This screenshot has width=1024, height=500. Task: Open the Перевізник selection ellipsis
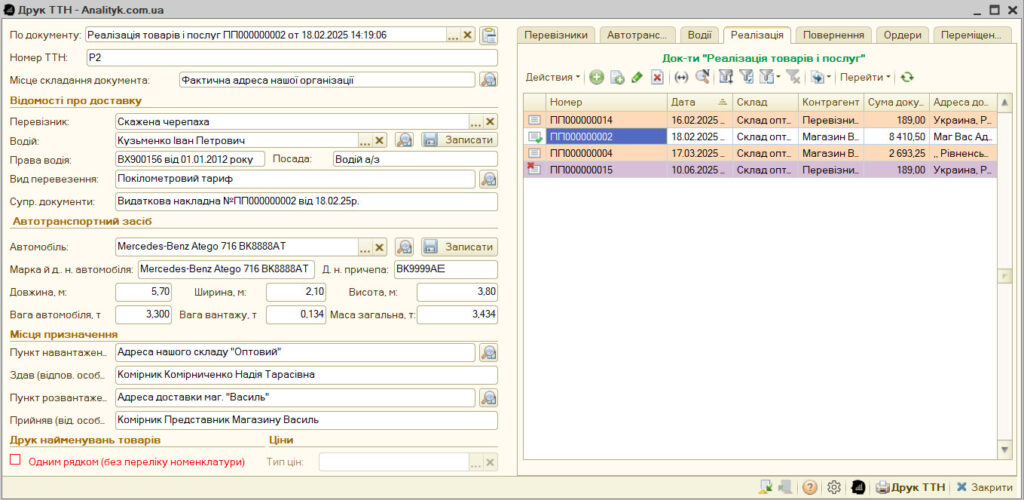475,121
